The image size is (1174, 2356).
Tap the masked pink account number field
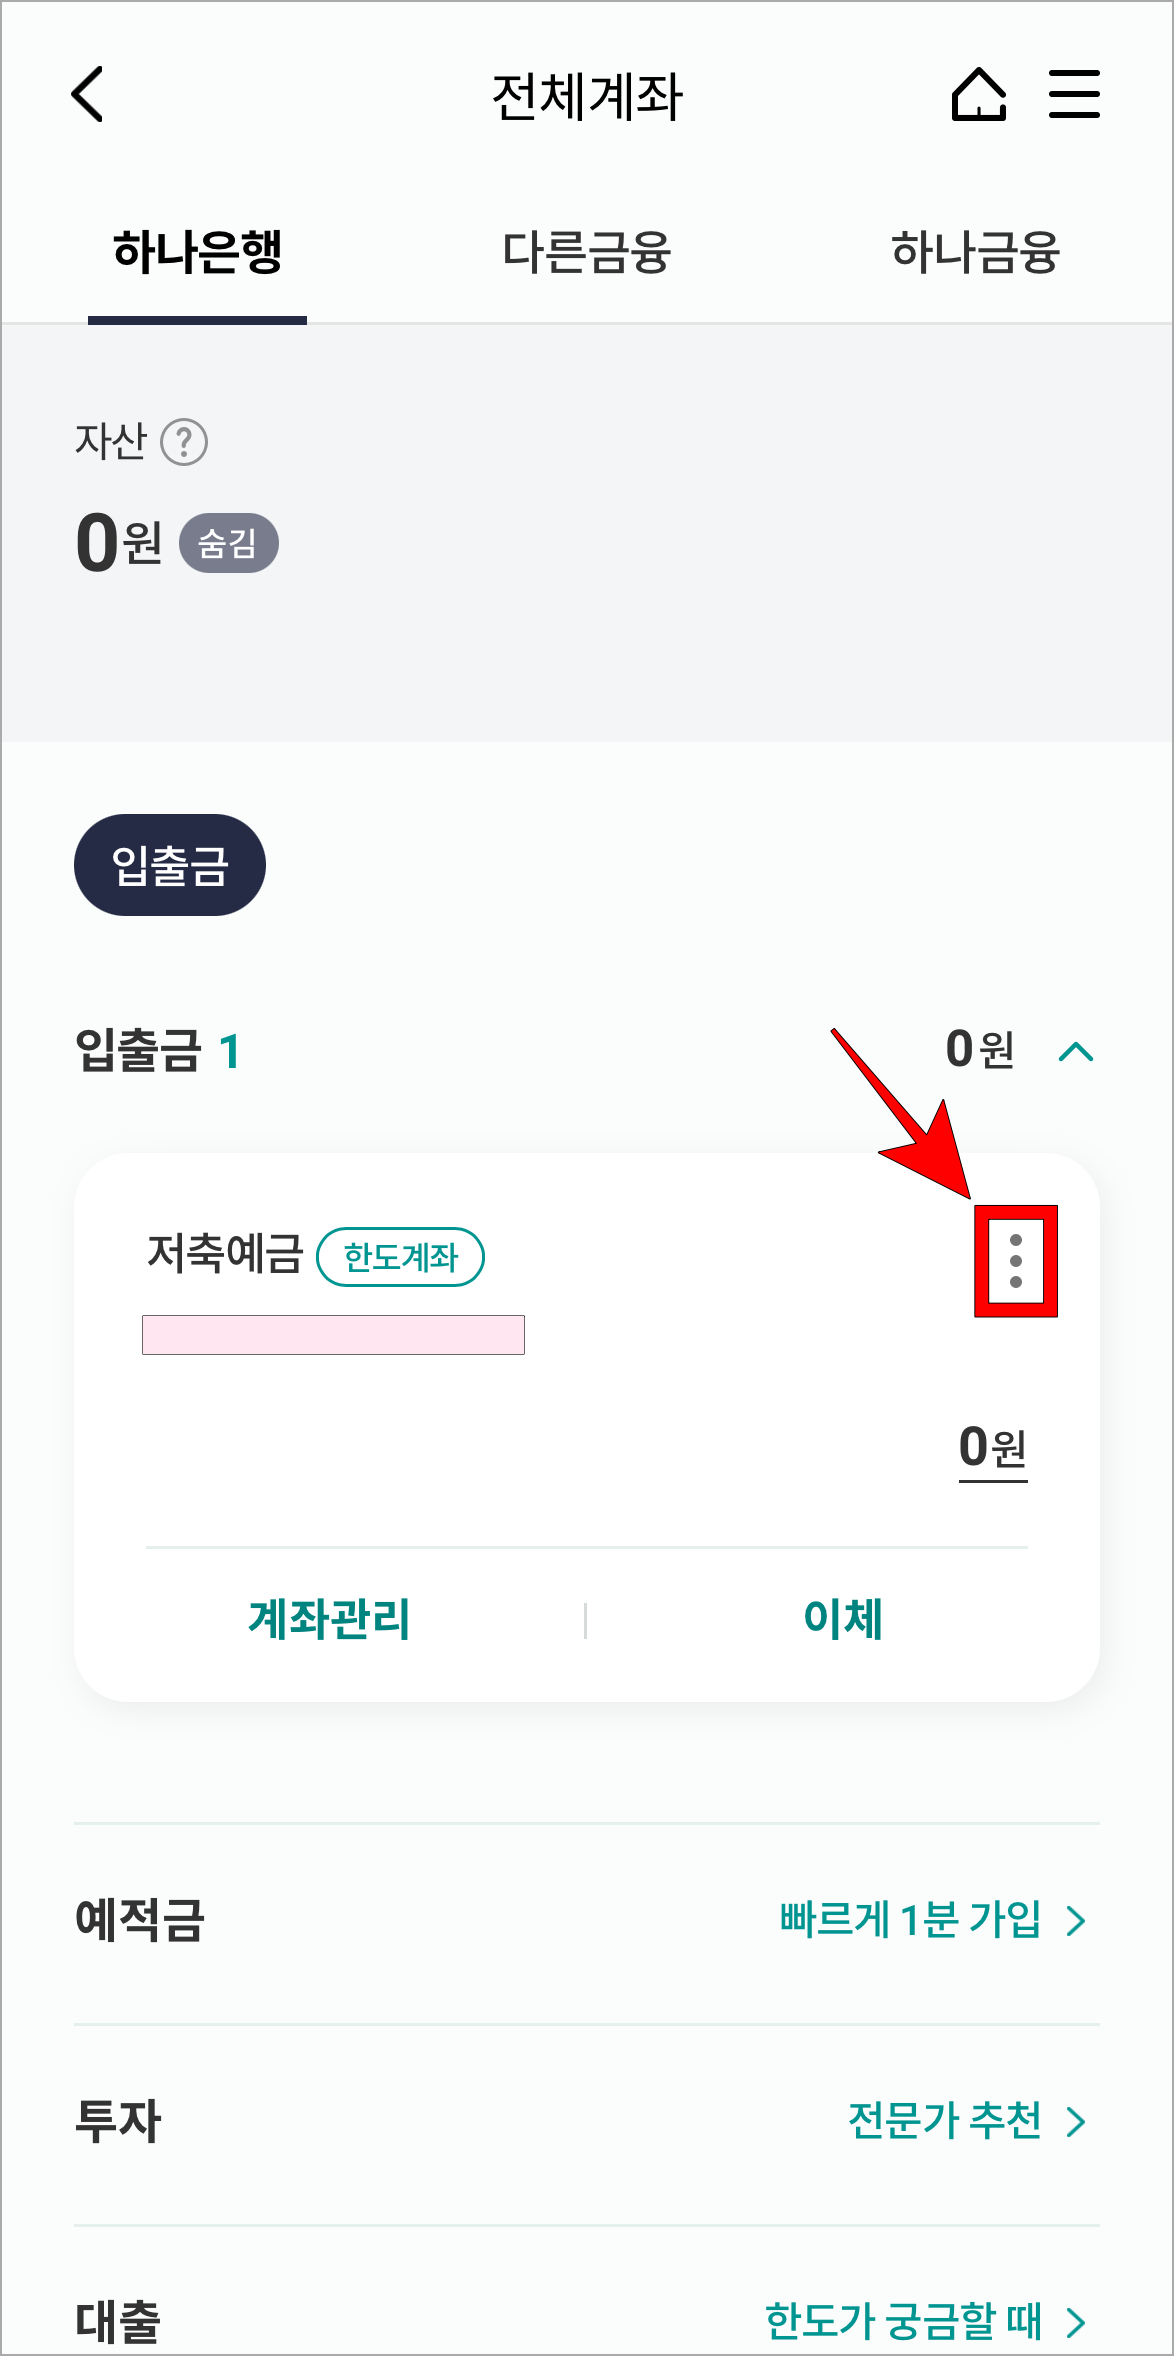334,1334
